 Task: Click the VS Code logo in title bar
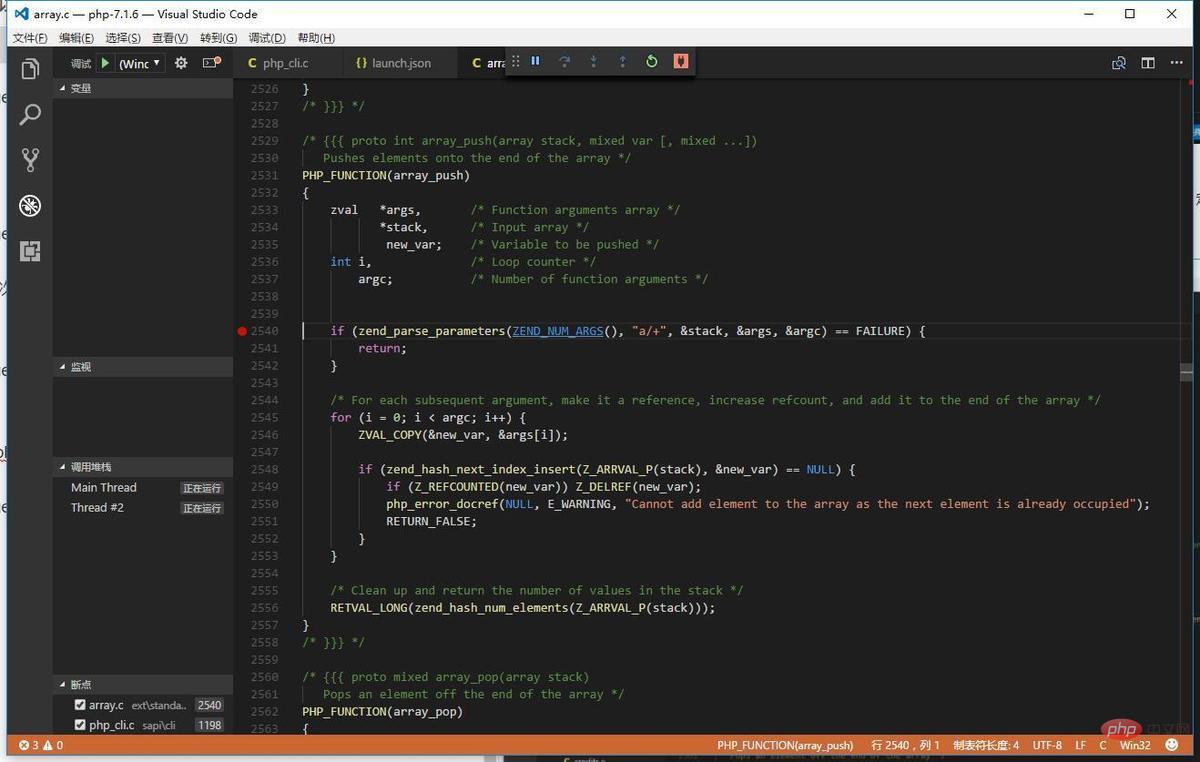click(21, 14)
